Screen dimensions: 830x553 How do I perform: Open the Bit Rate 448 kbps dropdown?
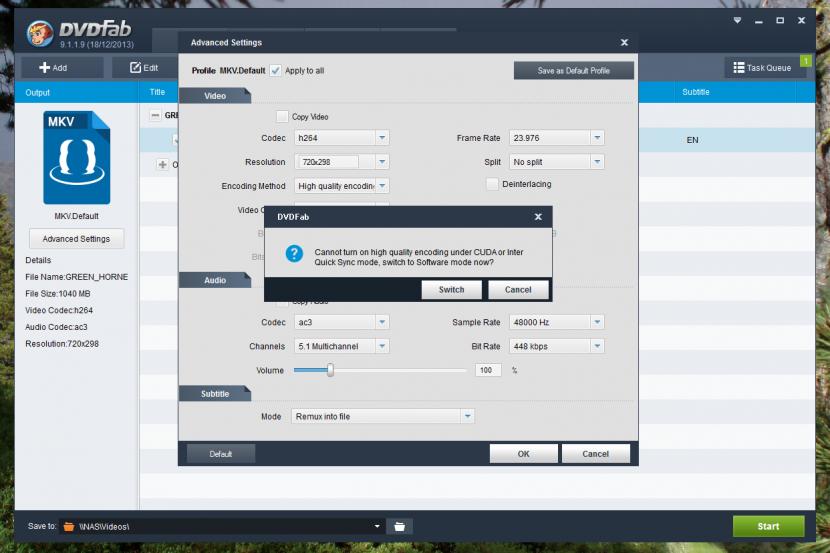coord(556,346)
